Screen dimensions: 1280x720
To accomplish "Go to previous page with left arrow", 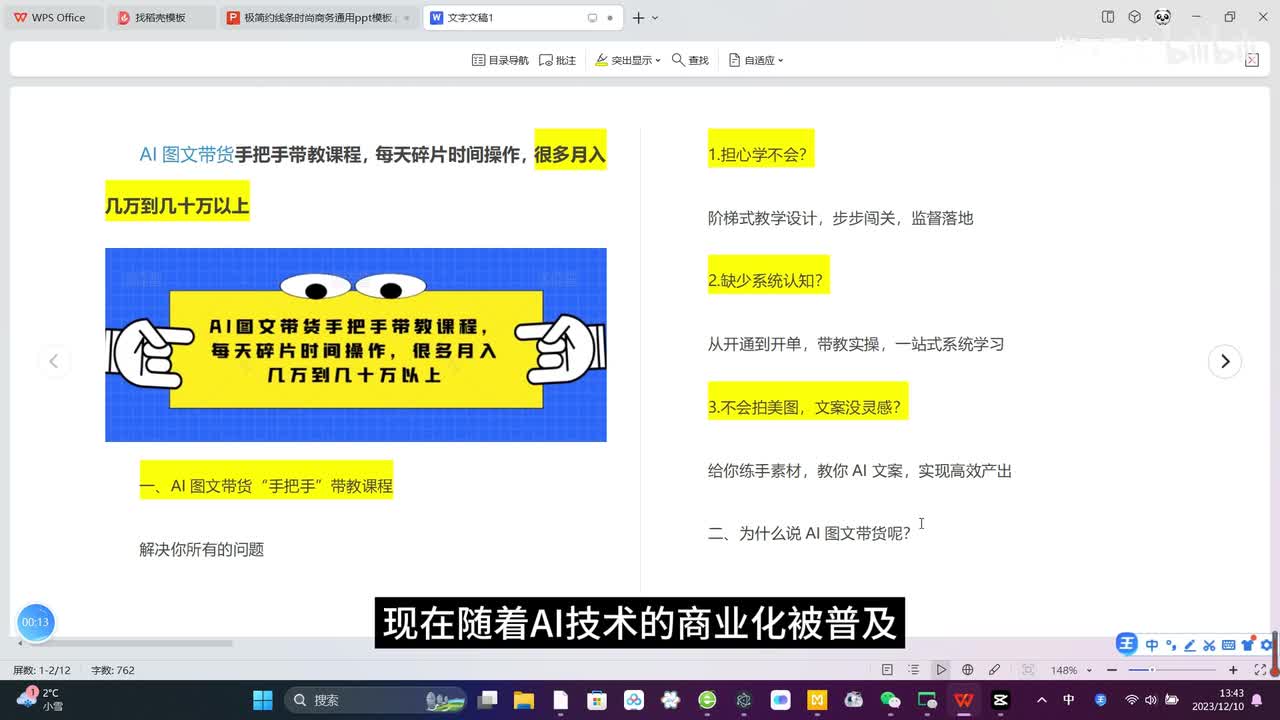I will [x=54, y=361].
